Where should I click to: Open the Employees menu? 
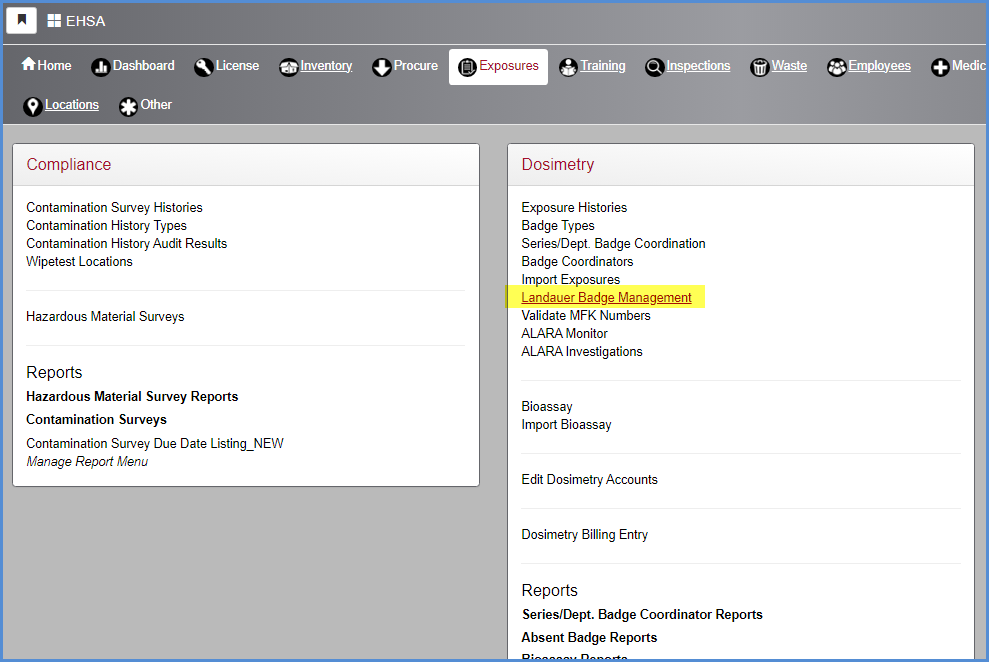(879, 66)
